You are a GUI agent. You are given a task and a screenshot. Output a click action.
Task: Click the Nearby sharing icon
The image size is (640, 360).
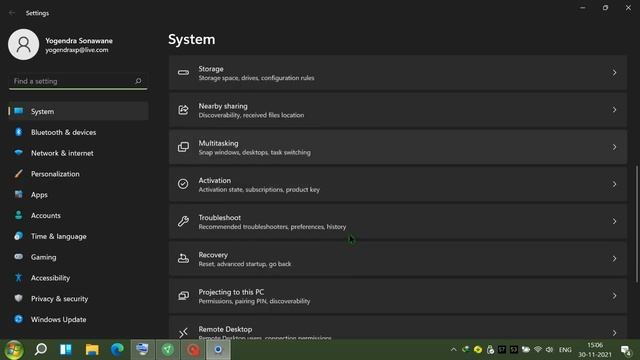[183, 110]
